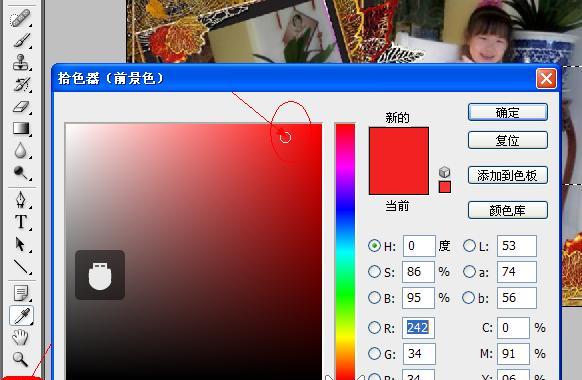This screenshot has width=582, height=380.
Task: Open the 颜色库 color libraries
Action: [508, 210]
